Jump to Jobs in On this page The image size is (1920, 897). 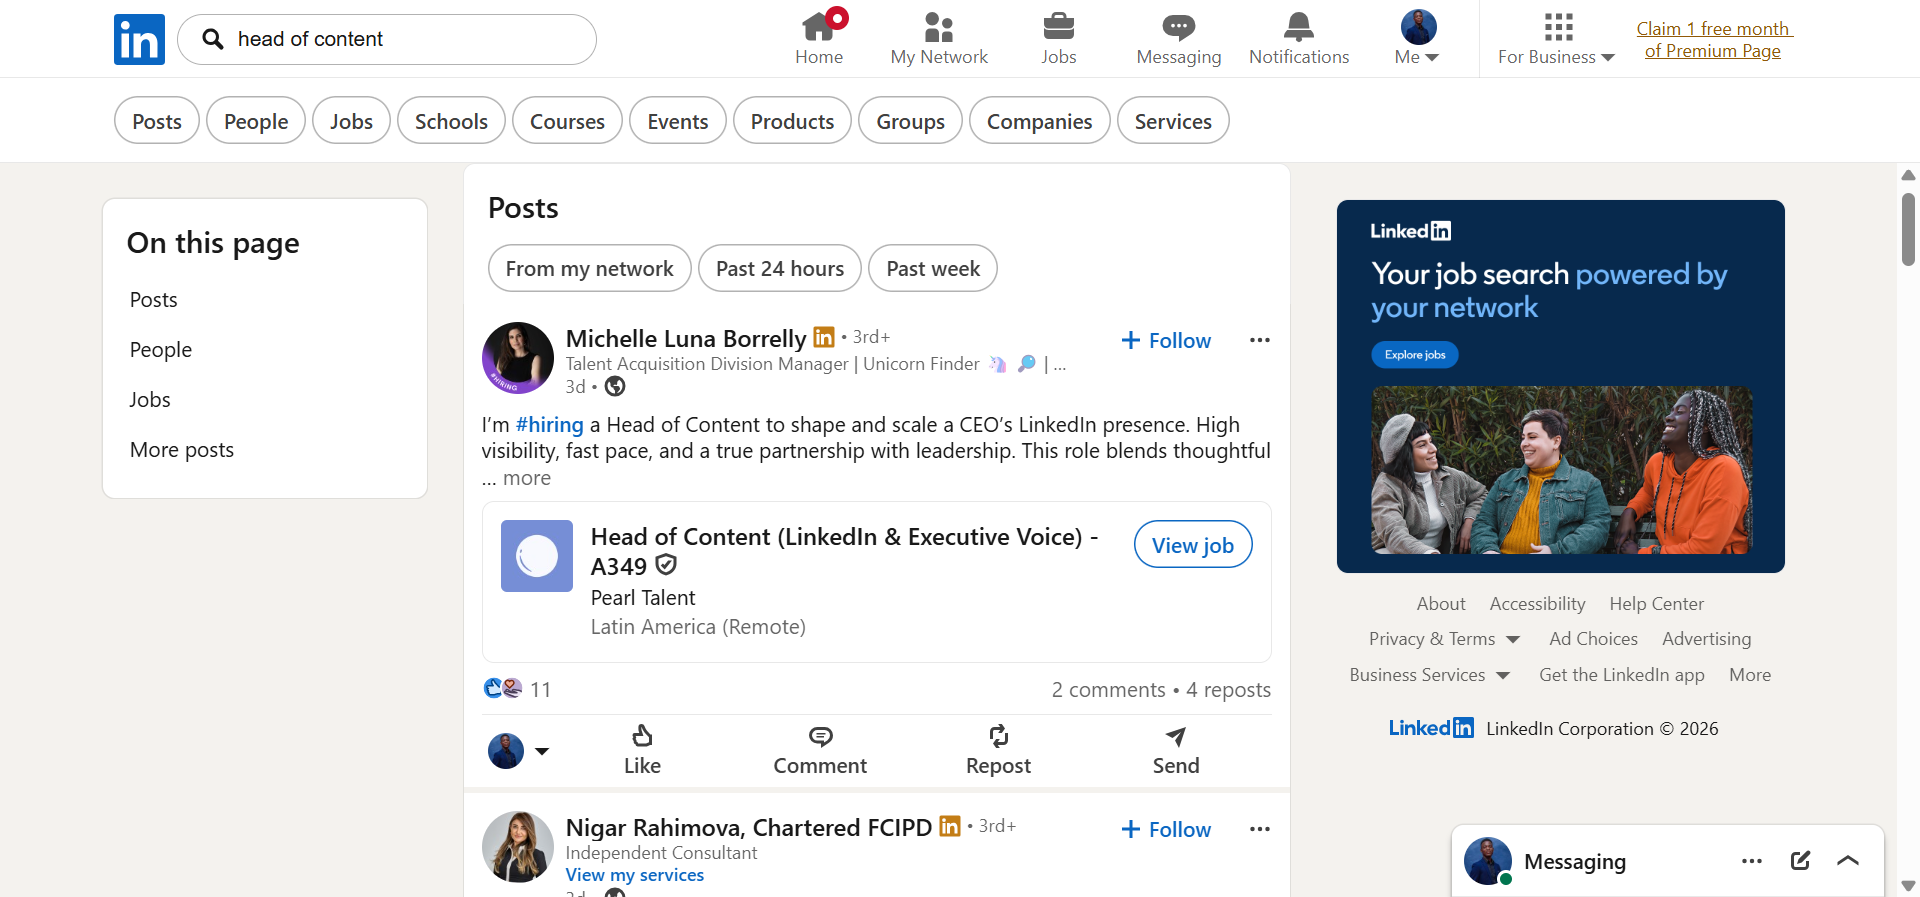click(x=150, y=400)
